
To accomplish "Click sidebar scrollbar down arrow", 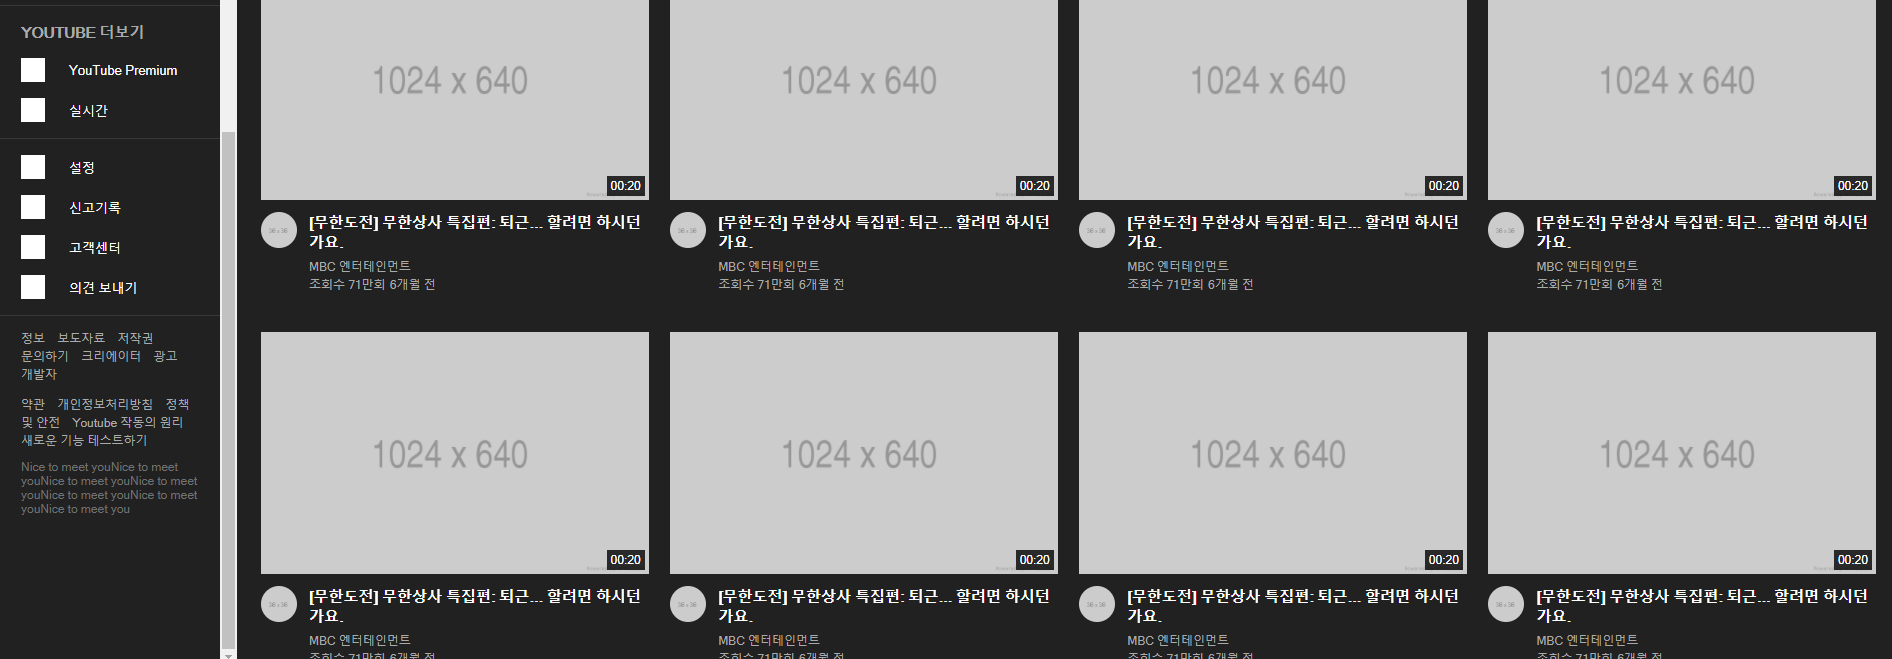I will point(228,655).
